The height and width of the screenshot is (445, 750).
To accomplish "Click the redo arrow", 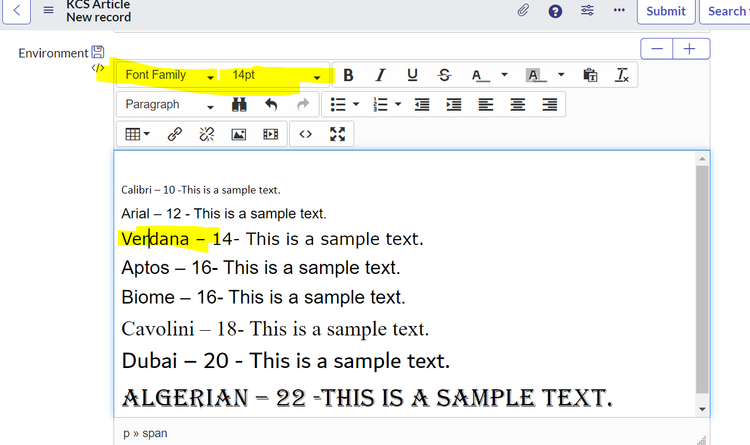I will coord(303,105).
